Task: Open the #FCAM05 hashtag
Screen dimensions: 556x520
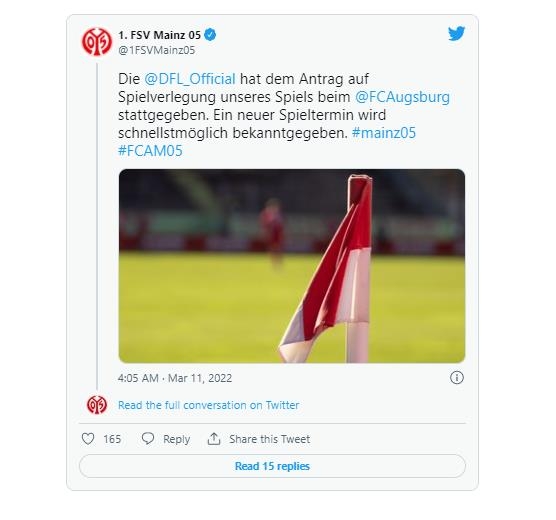Action: (150, 151)
